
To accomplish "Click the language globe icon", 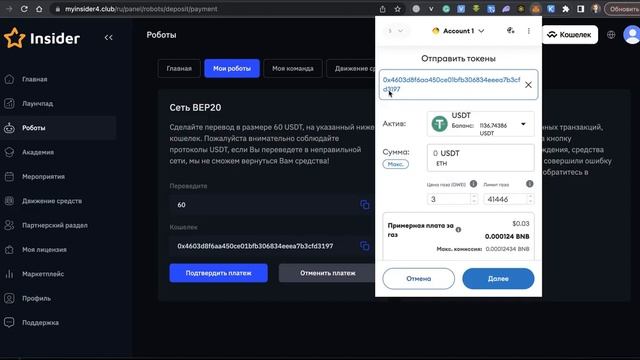I will pos(611,35).
